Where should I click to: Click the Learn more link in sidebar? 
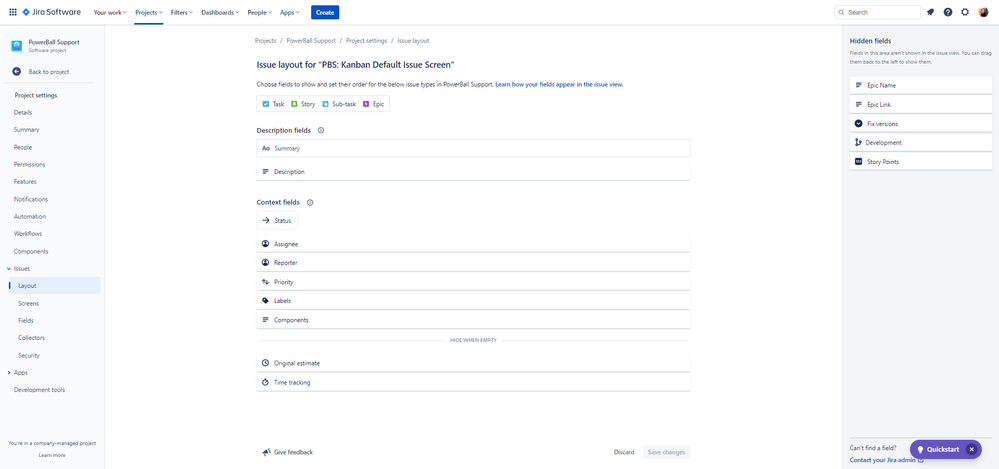pyautogui.click(x=52, y=456)
